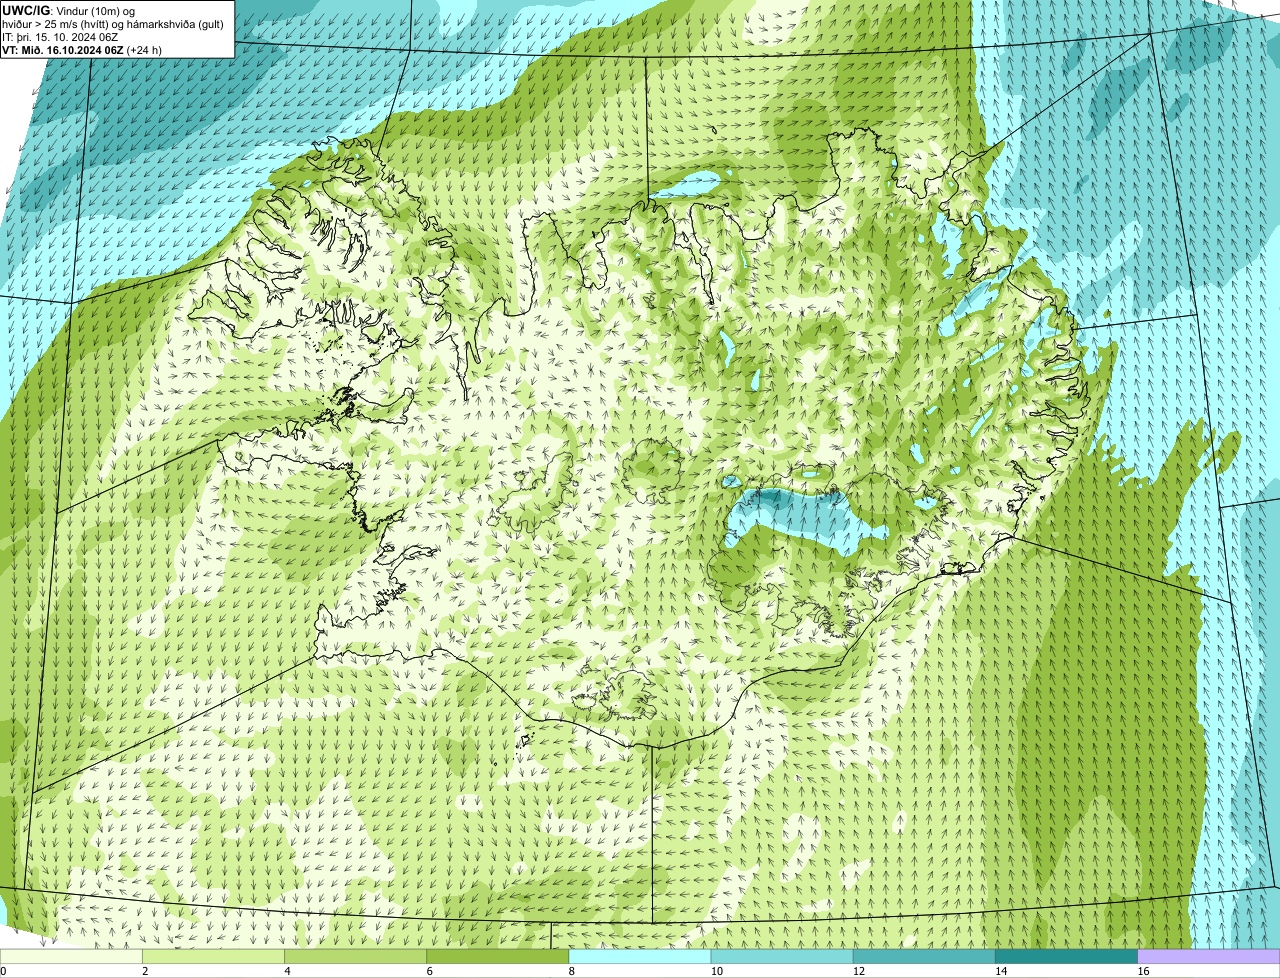This screenshot has height=978, width=1280.
Task: Click the dark green 6–8 m/s legend swatch
Action: (x=498, y=956)
